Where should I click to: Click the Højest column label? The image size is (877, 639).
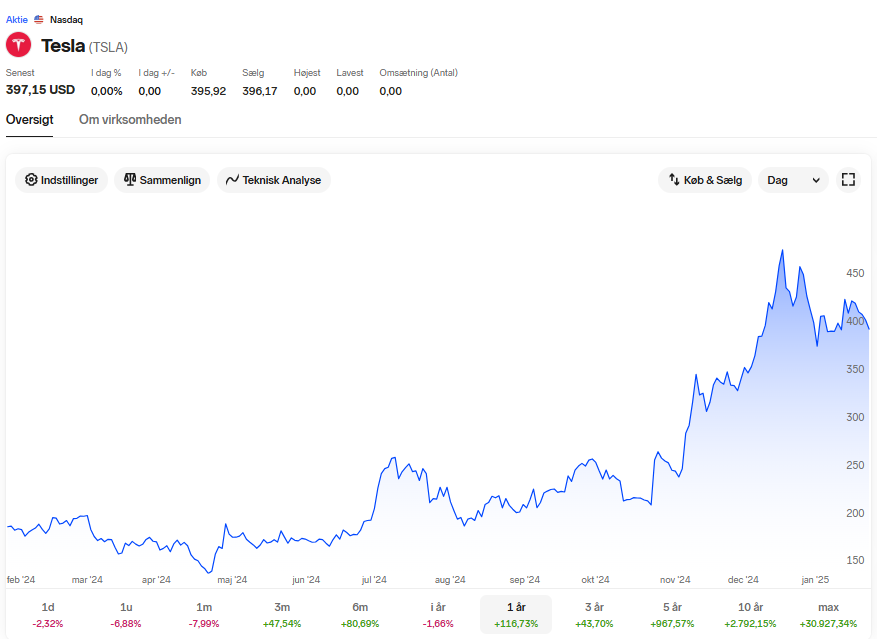[307, 73]
